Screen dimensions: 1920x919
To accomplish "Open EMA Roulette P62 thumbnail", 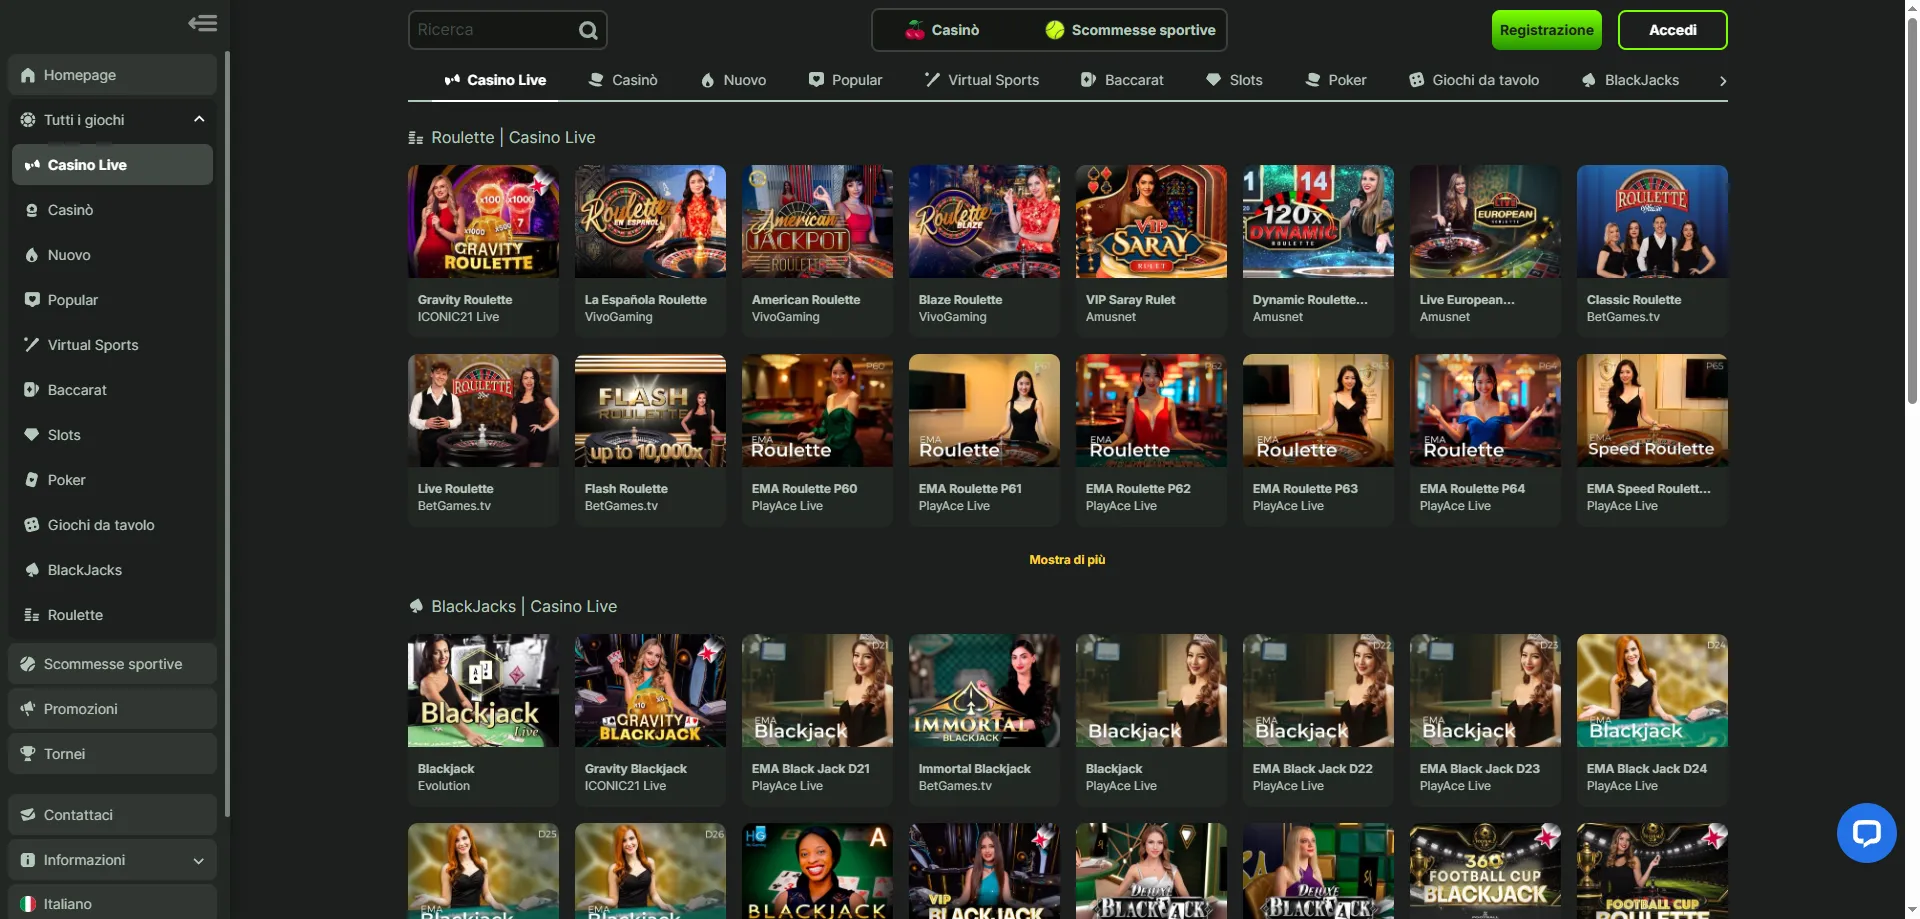I will pos(1151,410).
